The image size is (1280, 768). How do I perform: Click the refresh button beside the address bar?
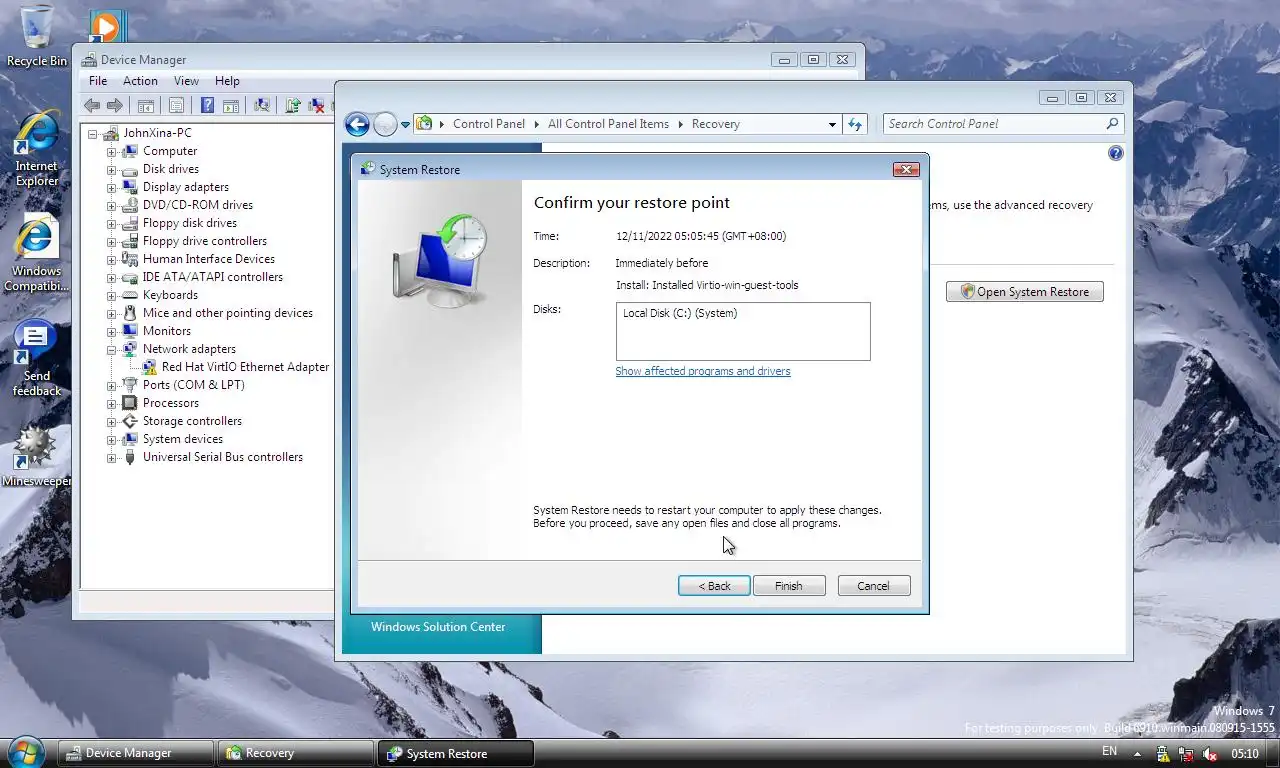[855, 124]
